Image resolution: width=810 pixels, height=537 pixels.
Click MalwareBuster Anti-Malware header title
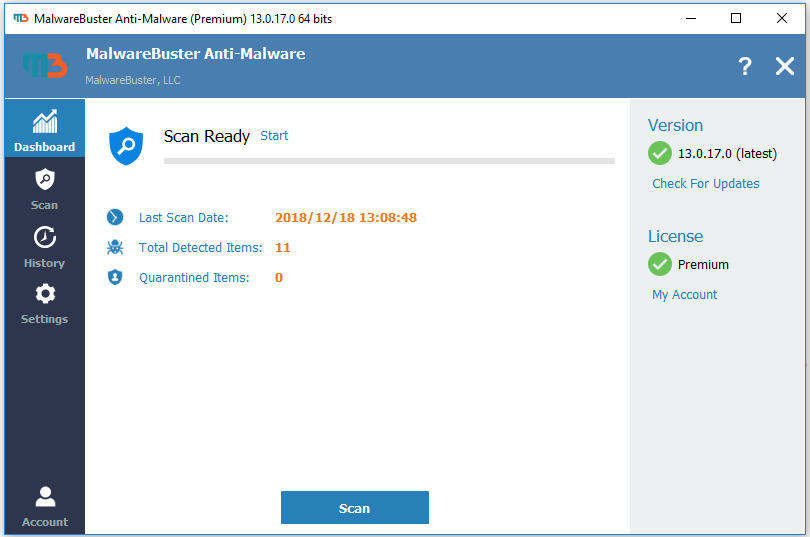tap(195, 54)
